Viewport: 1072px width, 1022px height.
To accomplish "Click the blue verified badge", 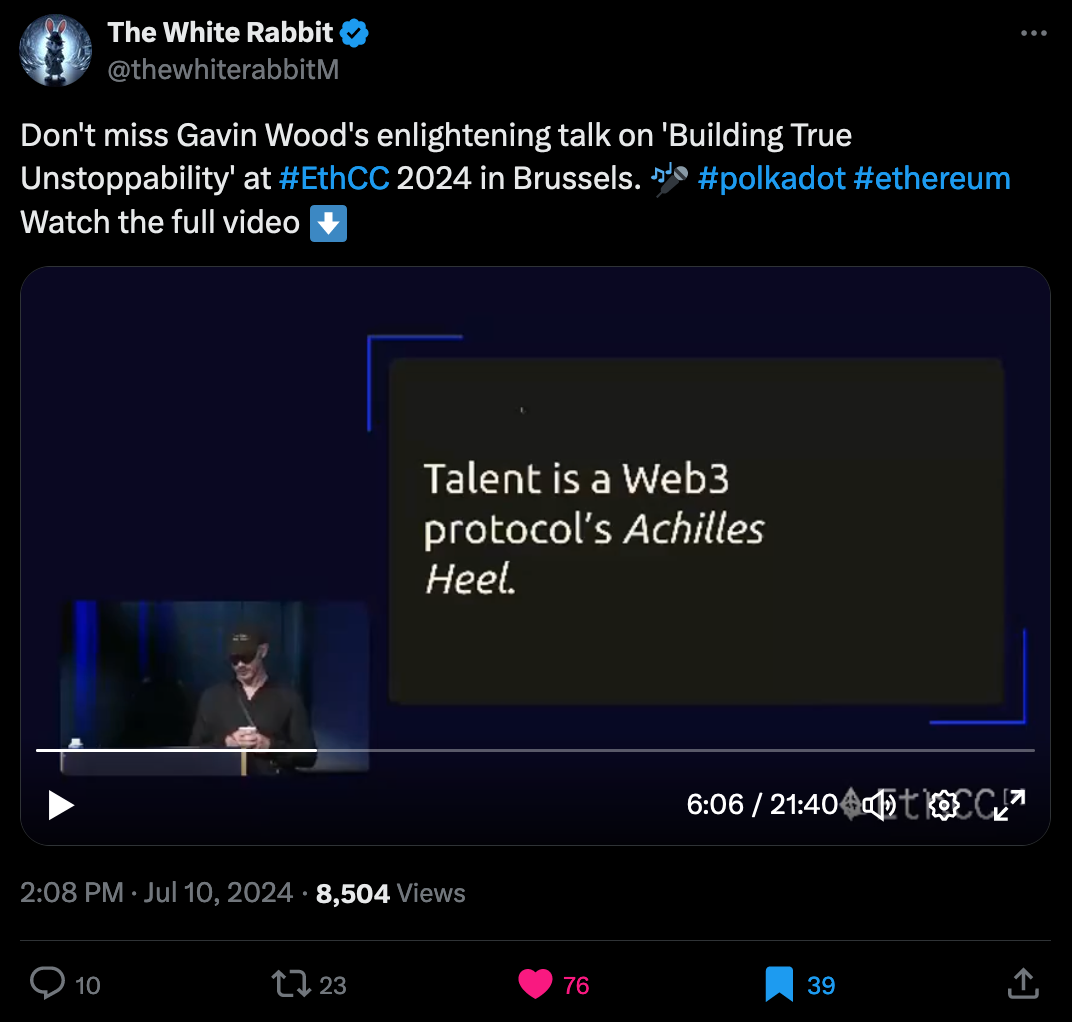I will tap(354, 33).
